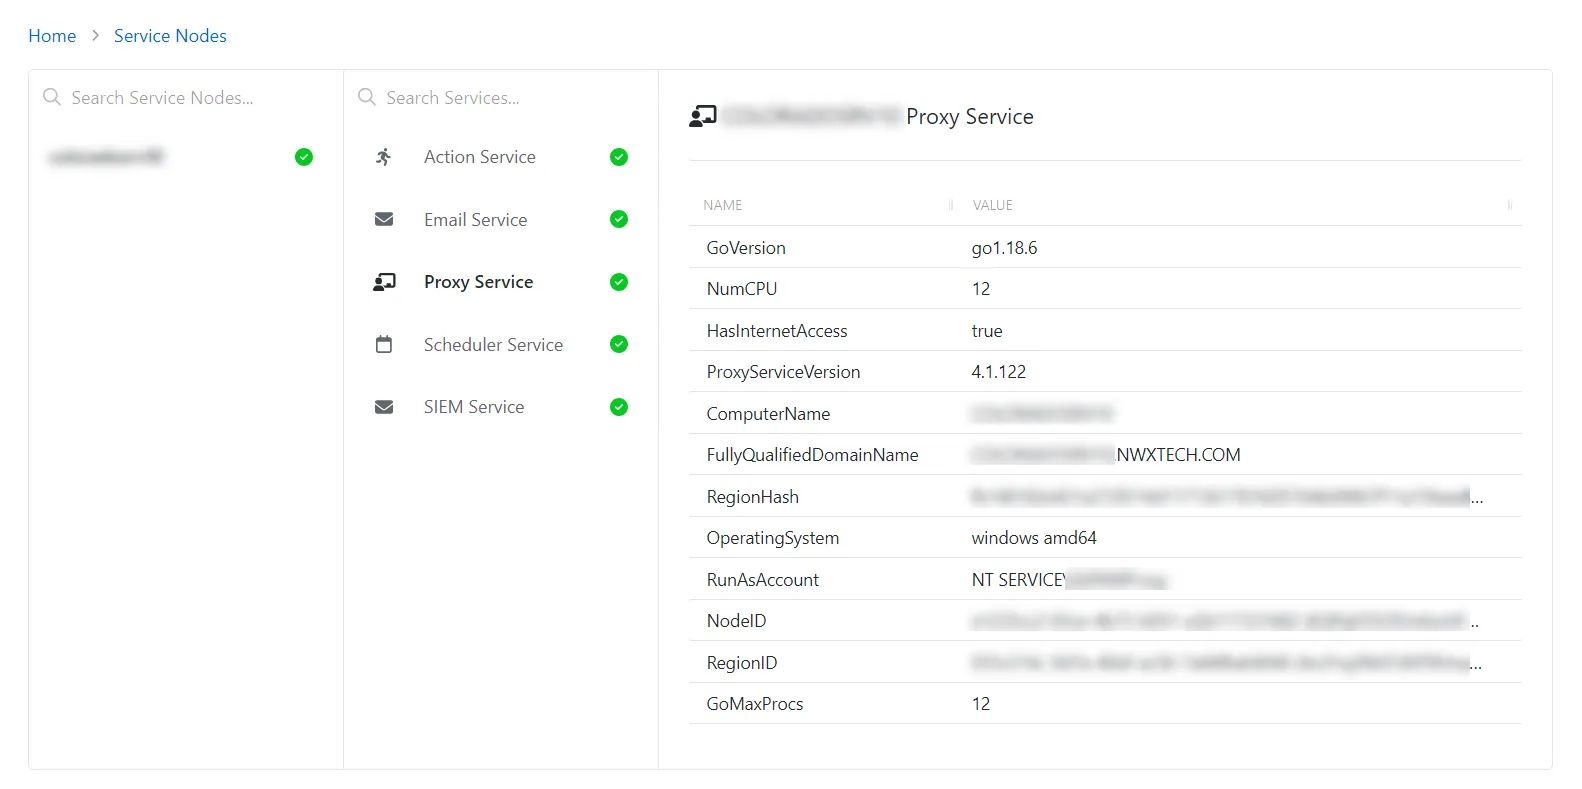The height and width of the screenshot is (789, 1582).
Task: Select Action Service in the list
Action: (479, 157)
